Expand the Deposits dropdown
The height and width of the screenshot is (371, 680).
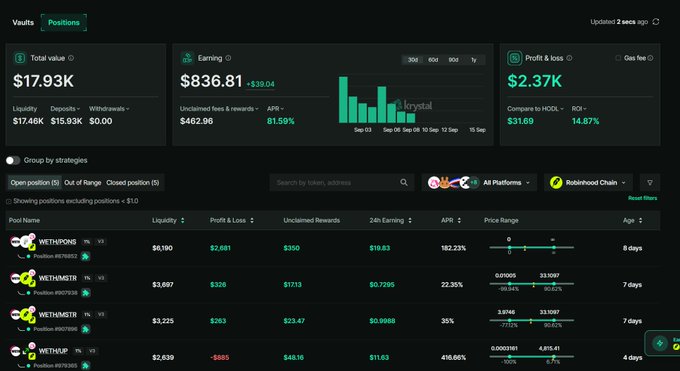pos(65,108)
